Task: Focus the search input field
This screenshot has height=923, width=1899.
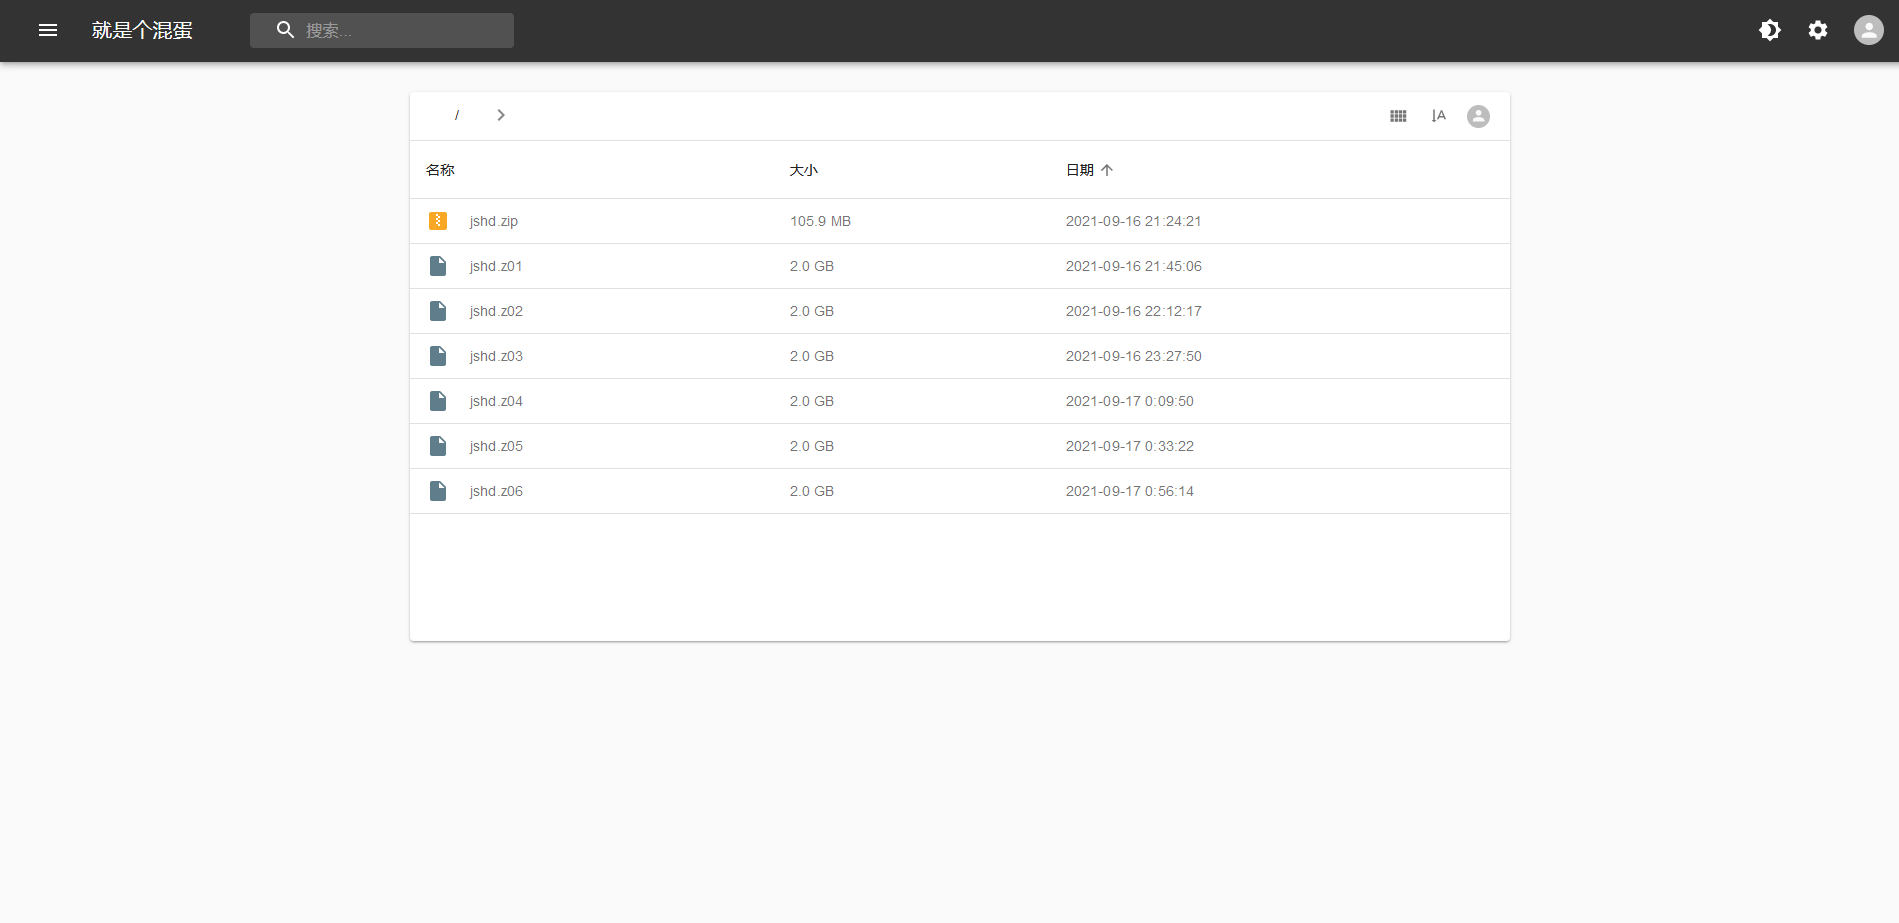Action: (x=400, y=30)
